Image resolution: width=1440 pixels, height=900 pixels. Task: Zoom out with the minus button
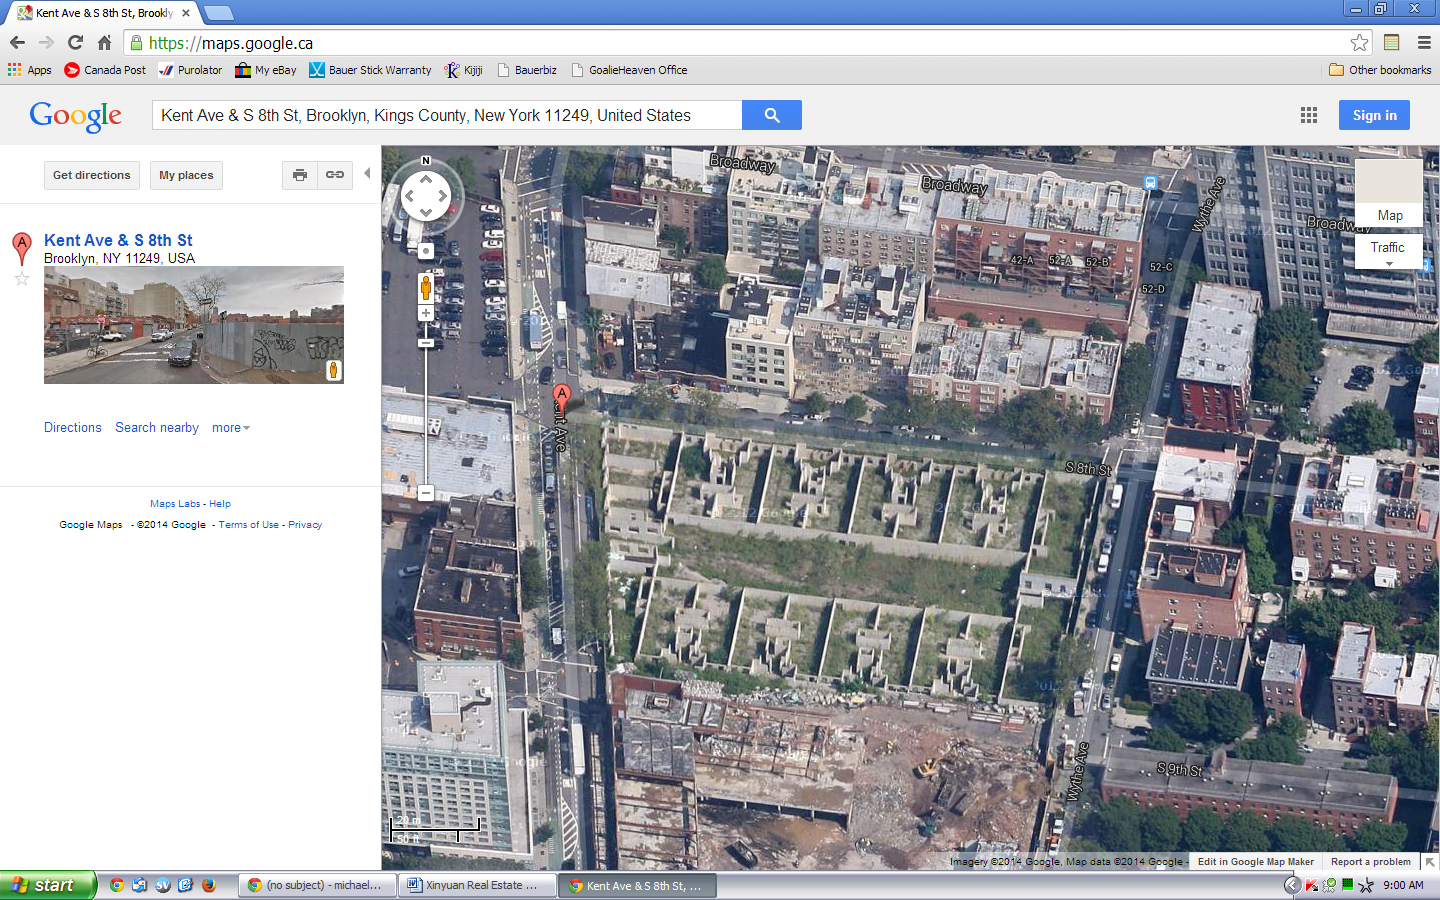[426, 493]
